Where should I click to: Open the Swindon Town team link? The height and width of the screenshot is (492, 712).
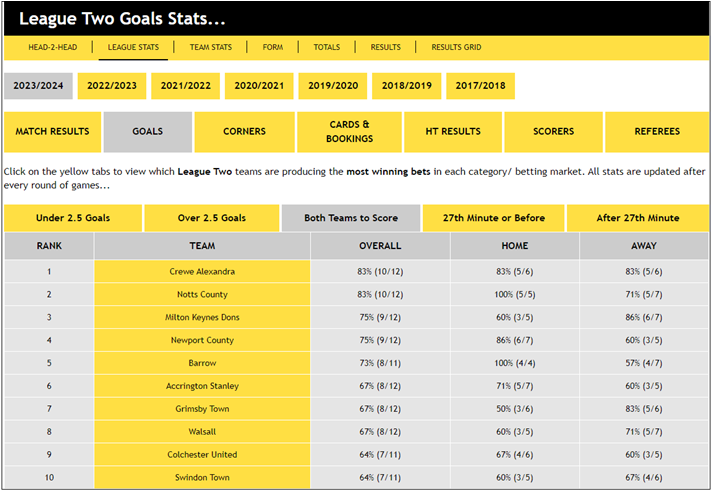coord(202,477)
